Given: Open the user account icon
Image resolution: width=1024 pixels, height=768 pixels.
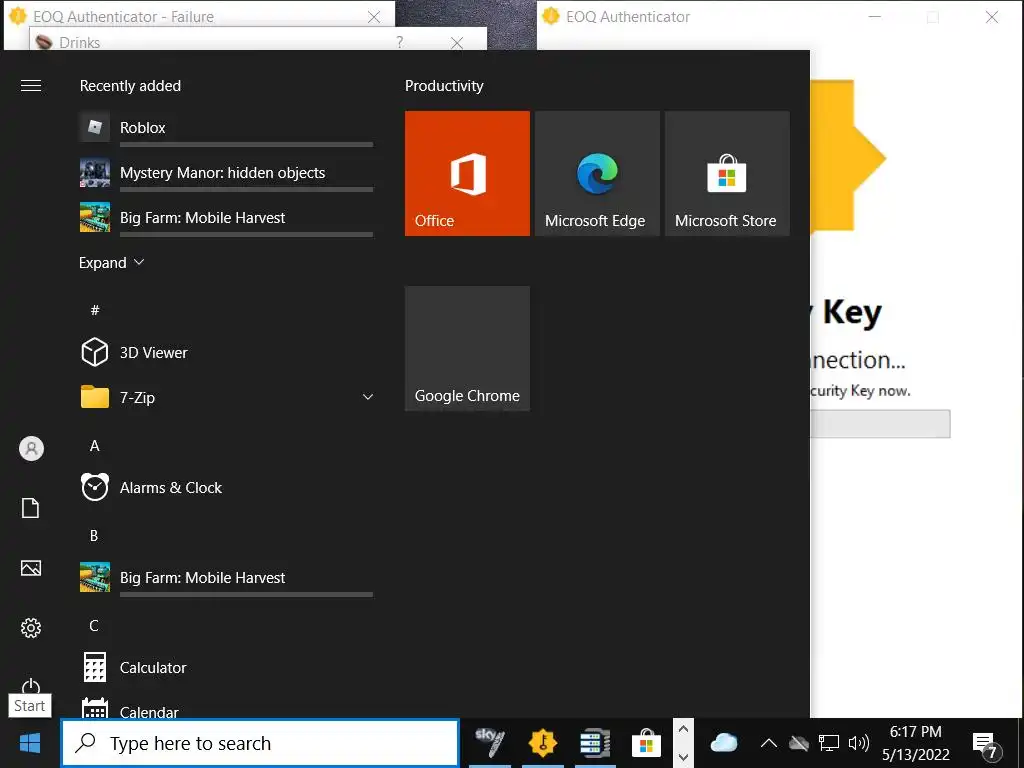Looking at the screenshot, I should click(31, 449).
